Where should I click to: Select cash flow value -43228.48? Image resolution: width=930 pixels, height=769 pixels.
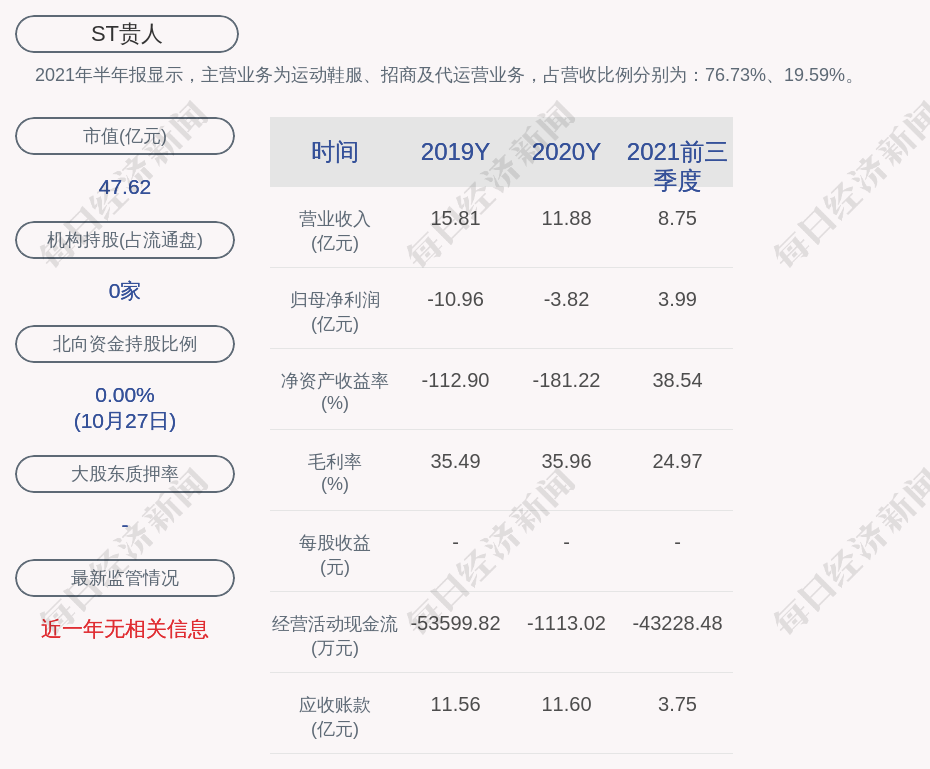click(677, 623)
